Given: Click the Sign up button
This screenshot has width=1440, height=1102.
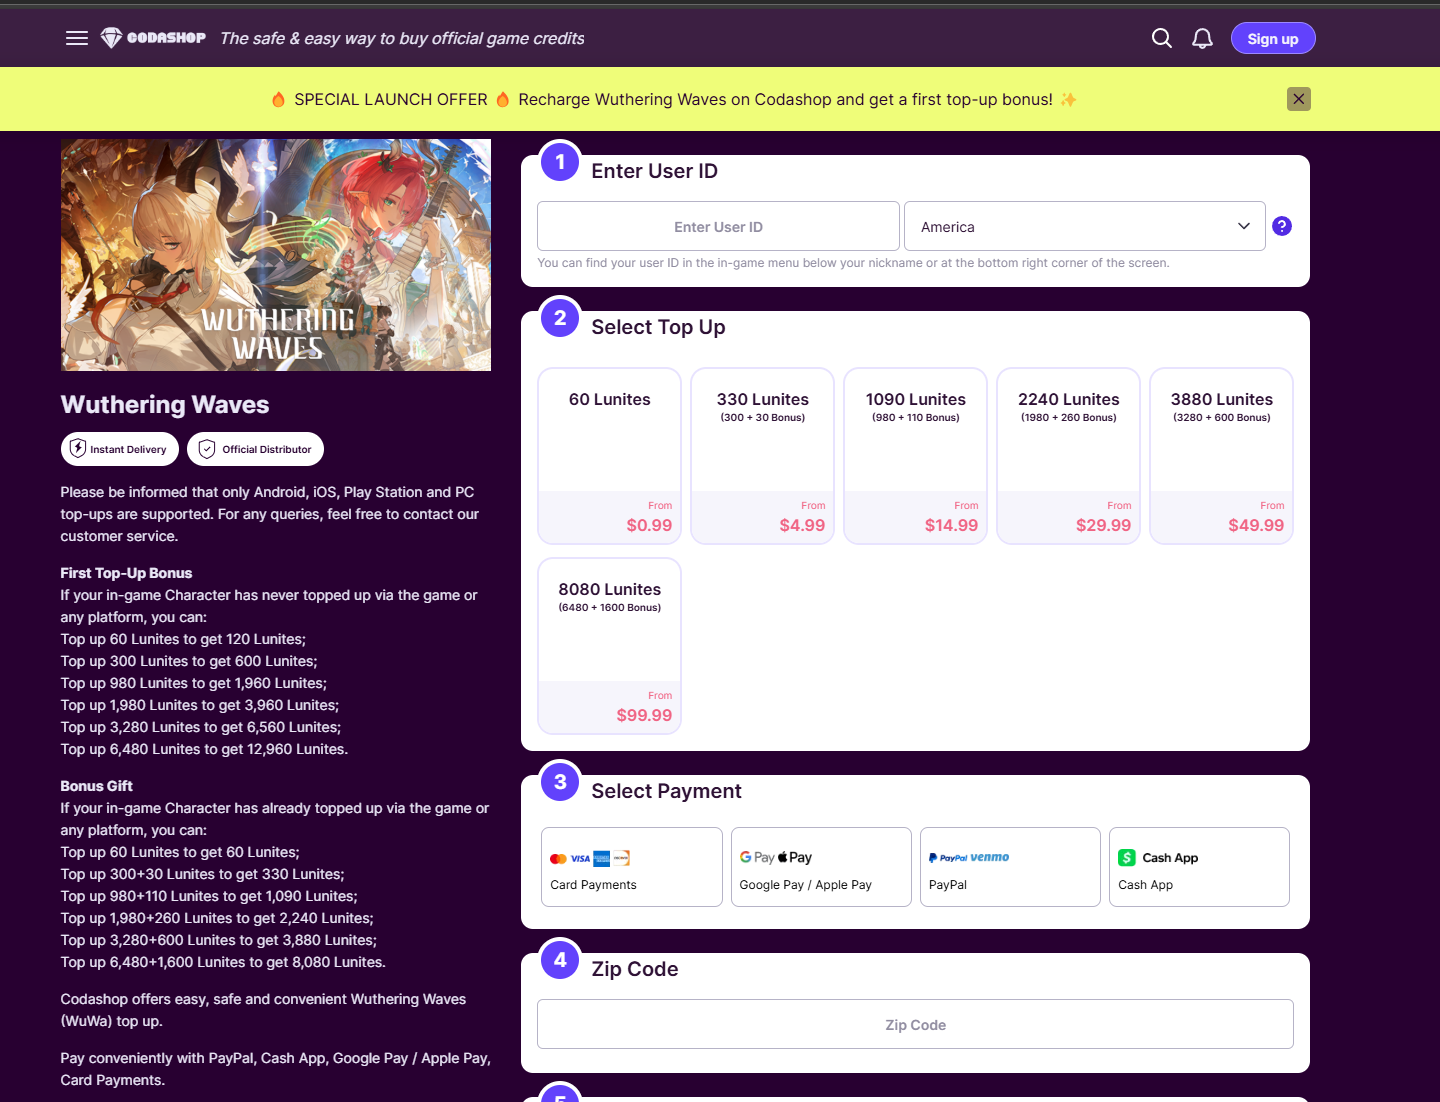Looking at the screenshot, I should (x=1273, y=38).
